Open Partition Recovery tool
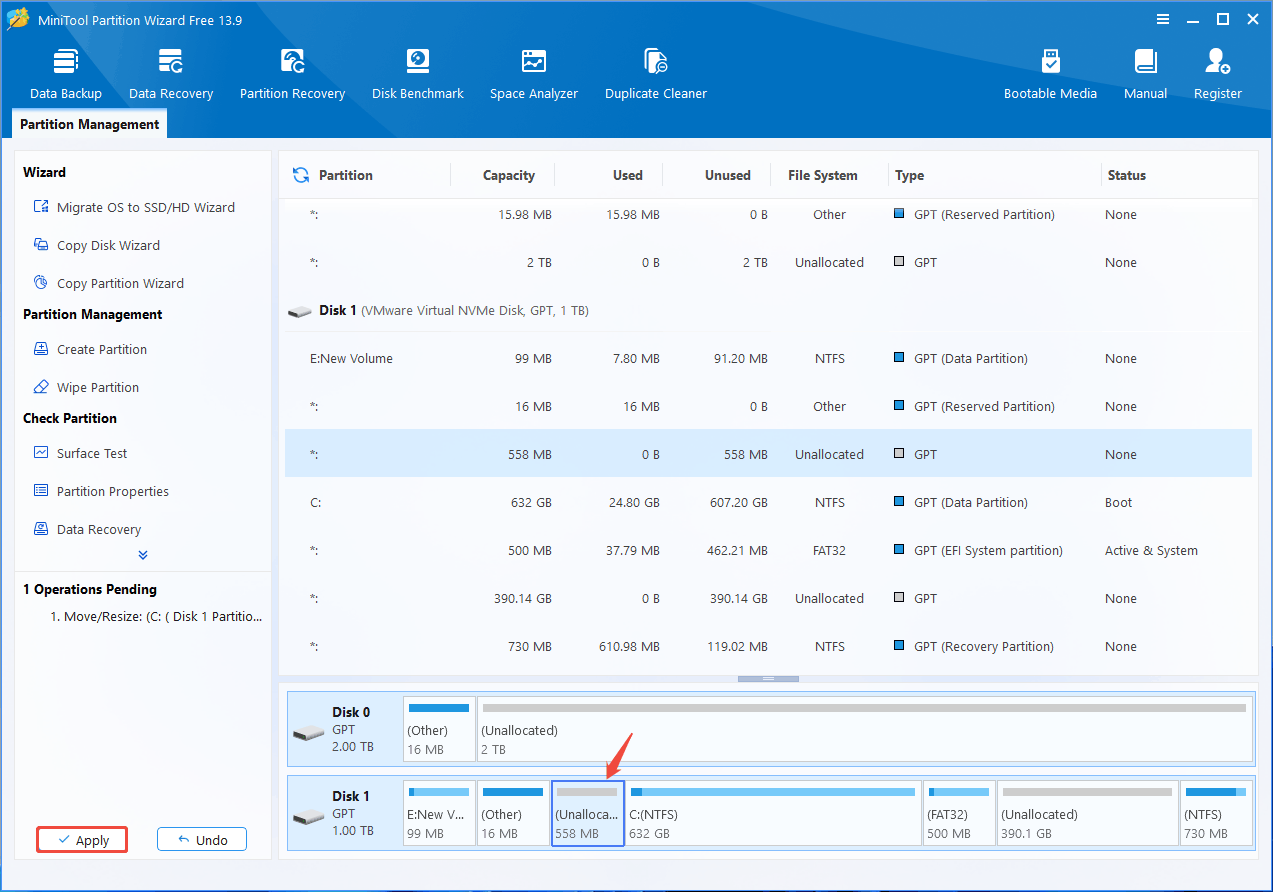 coord(292,74)
